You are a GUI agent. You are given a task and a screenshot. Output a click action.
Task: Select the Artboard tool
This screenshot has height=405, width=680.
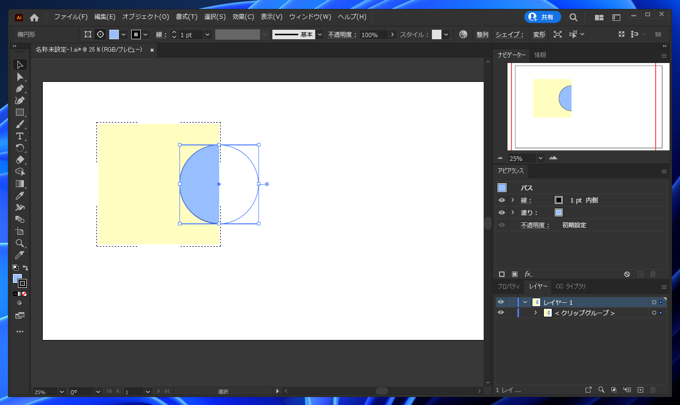[x=20, y=231]
